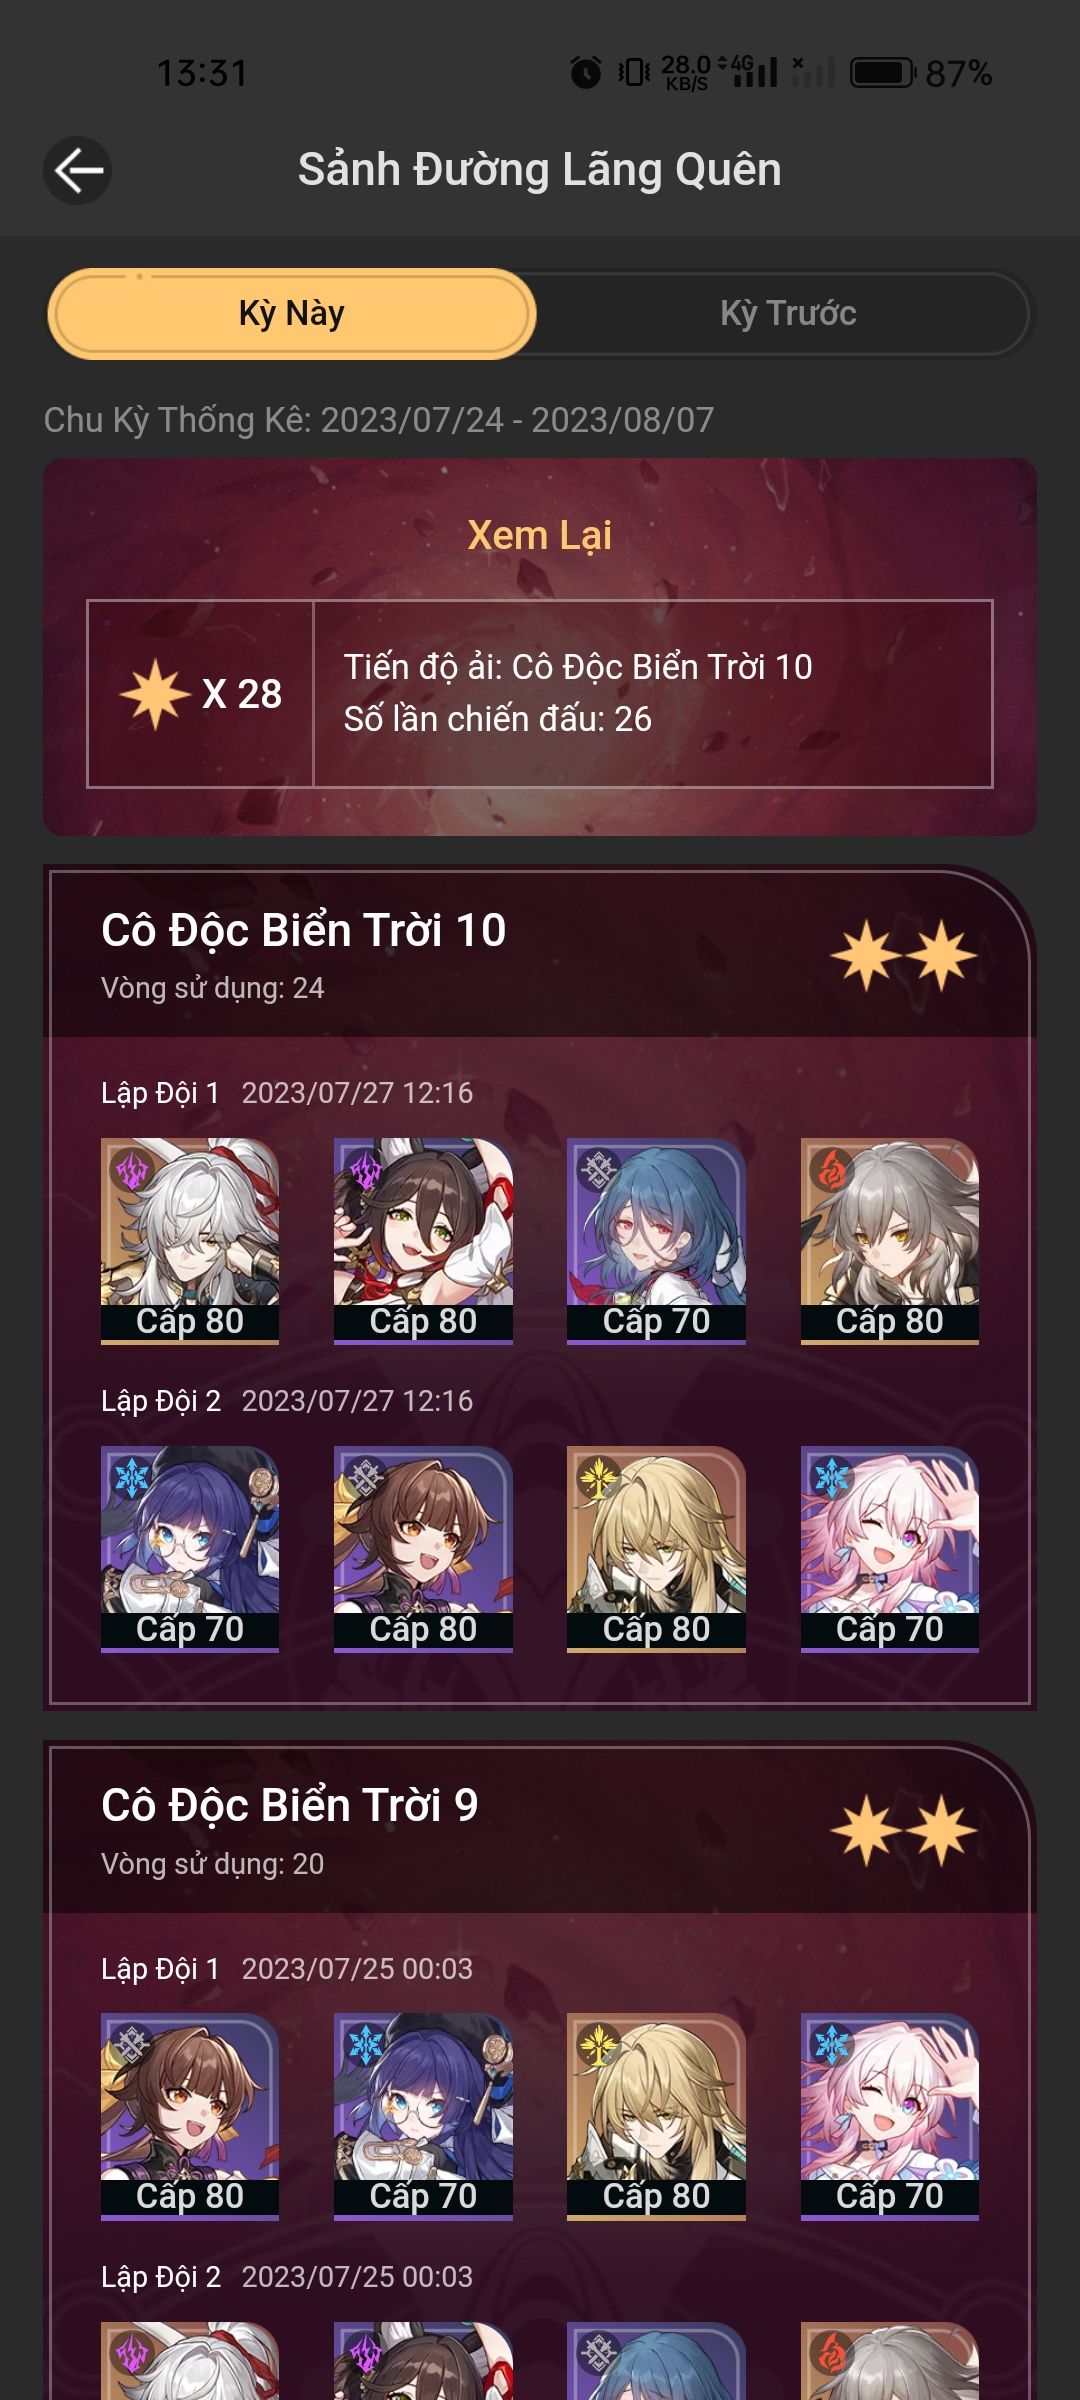Select blue-haired Cấp 70 character in stage 10 team 1
Viewport: 1080px width, 2400px height.
(x=656, y=1241)
